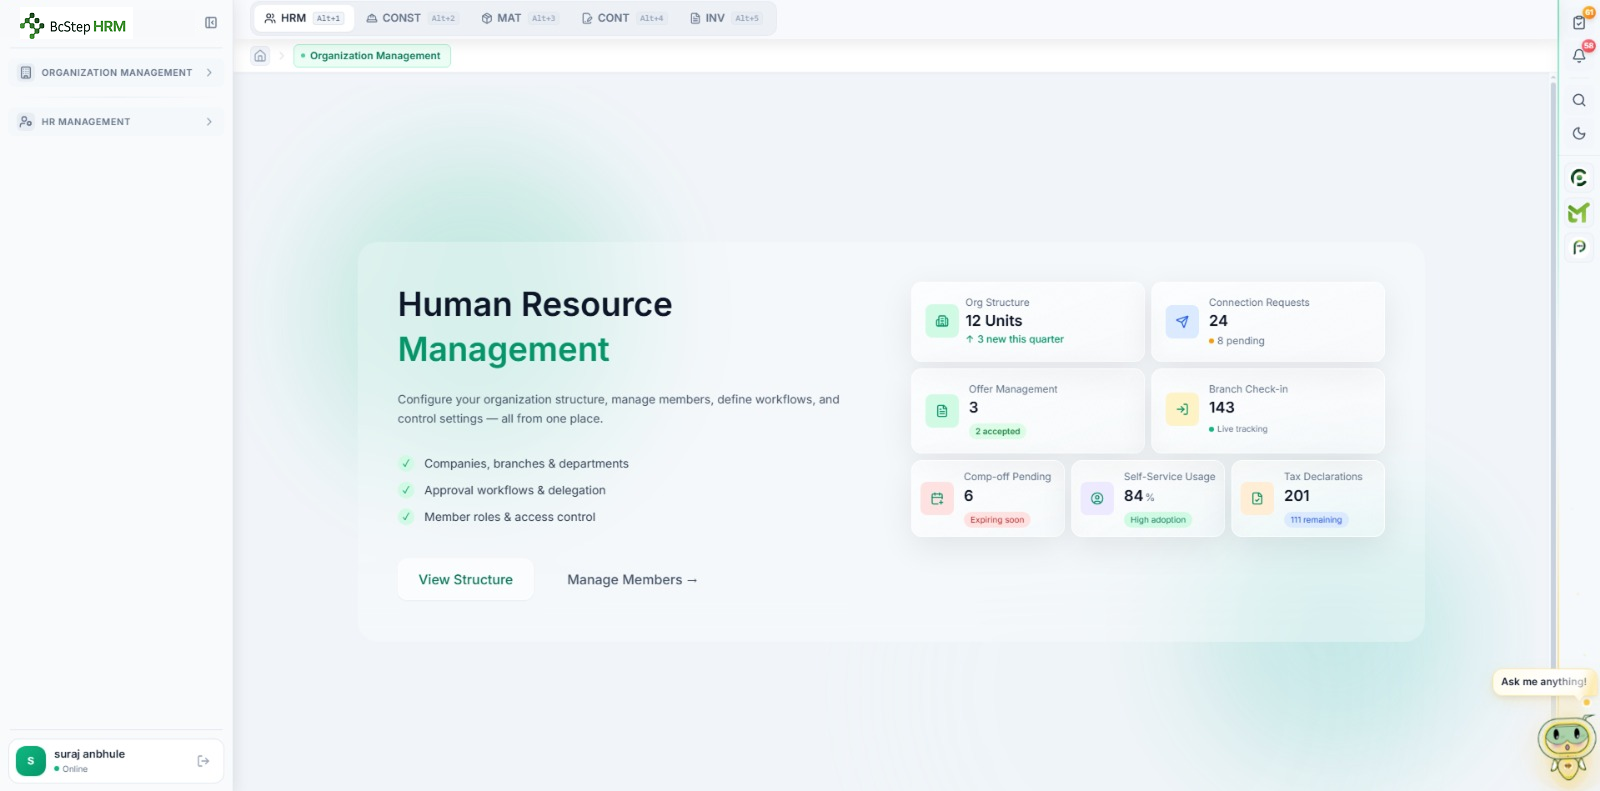
Task: Toggle dark mode moon icon
Action: click(1579, 133)
